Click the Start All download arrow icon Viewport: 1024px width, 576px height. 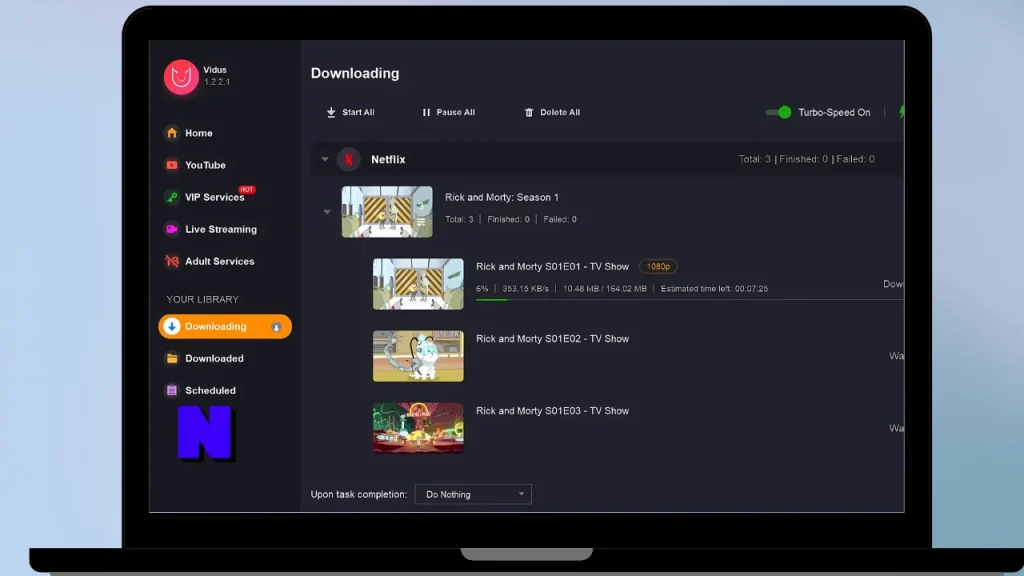click(331, 112)
